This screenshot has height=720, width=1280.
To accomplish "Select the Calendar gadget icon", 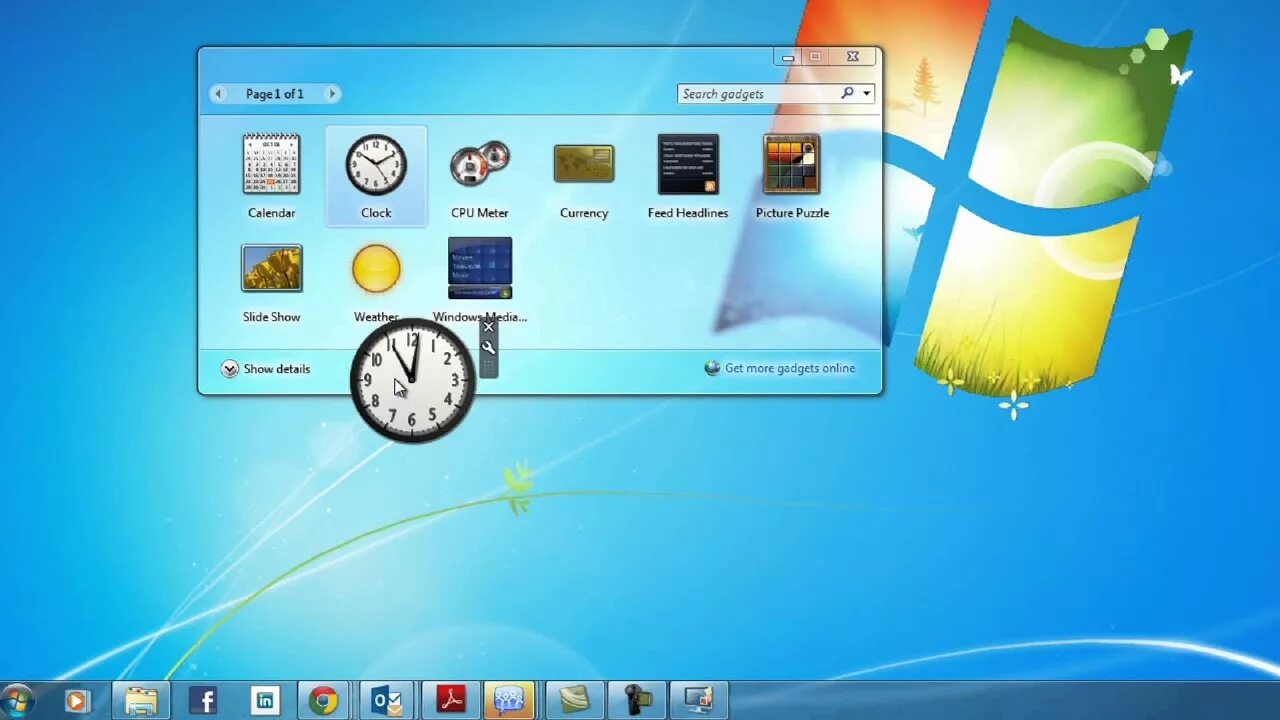I will (x=271, y=164).
